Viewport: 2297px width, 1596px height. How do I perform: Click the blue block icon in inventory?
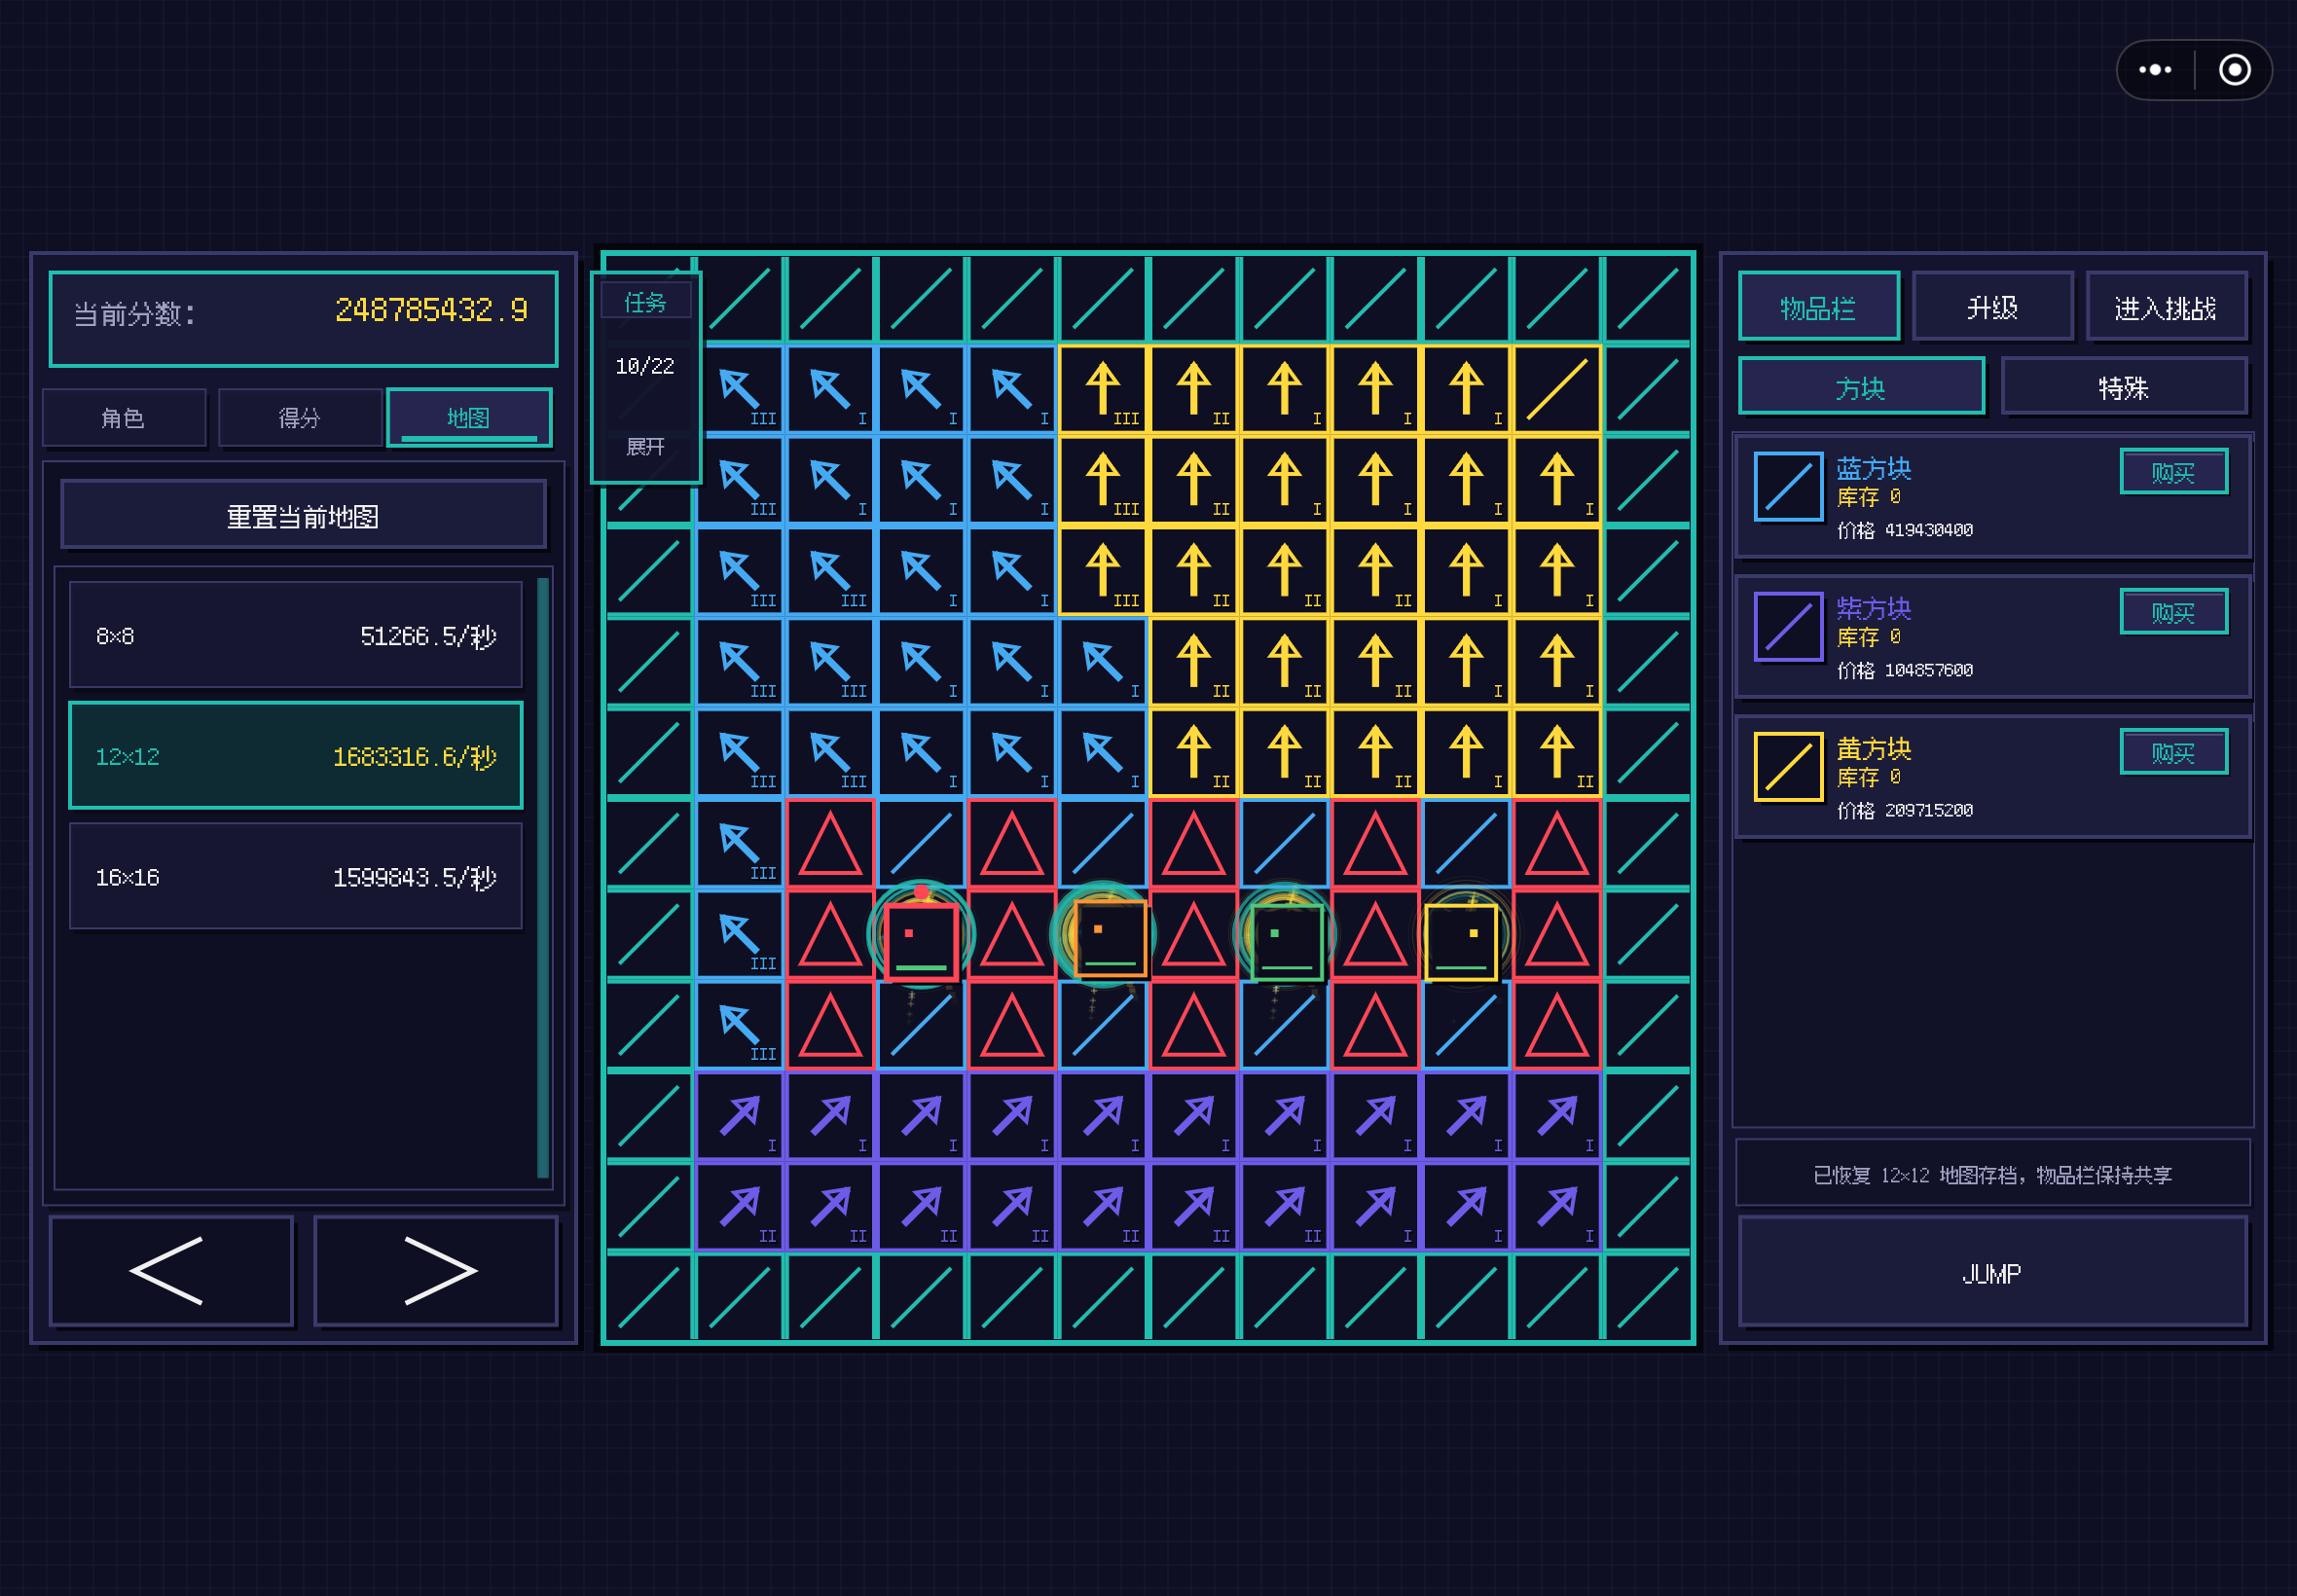point(1788,487)
